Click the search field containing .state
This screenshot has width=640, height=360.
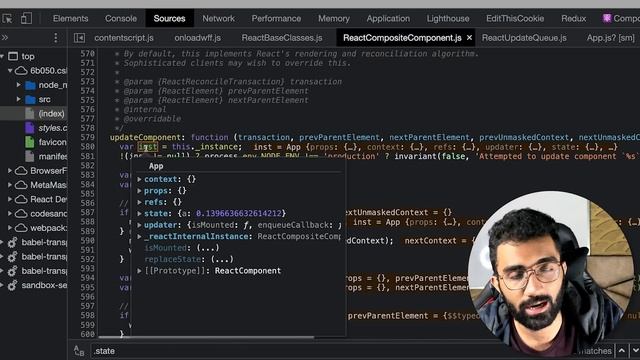(x=327, y=351)
